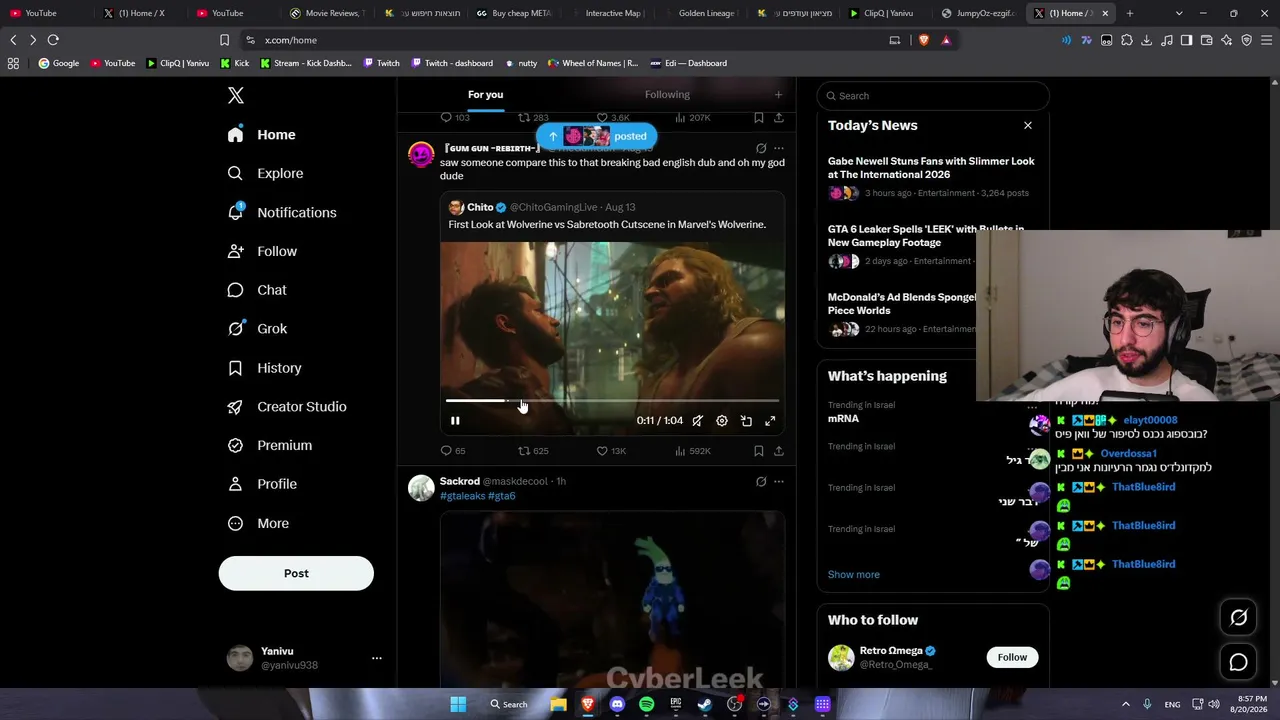Open more options on GUM GUN -REBIRTH- post

(779, 148)
